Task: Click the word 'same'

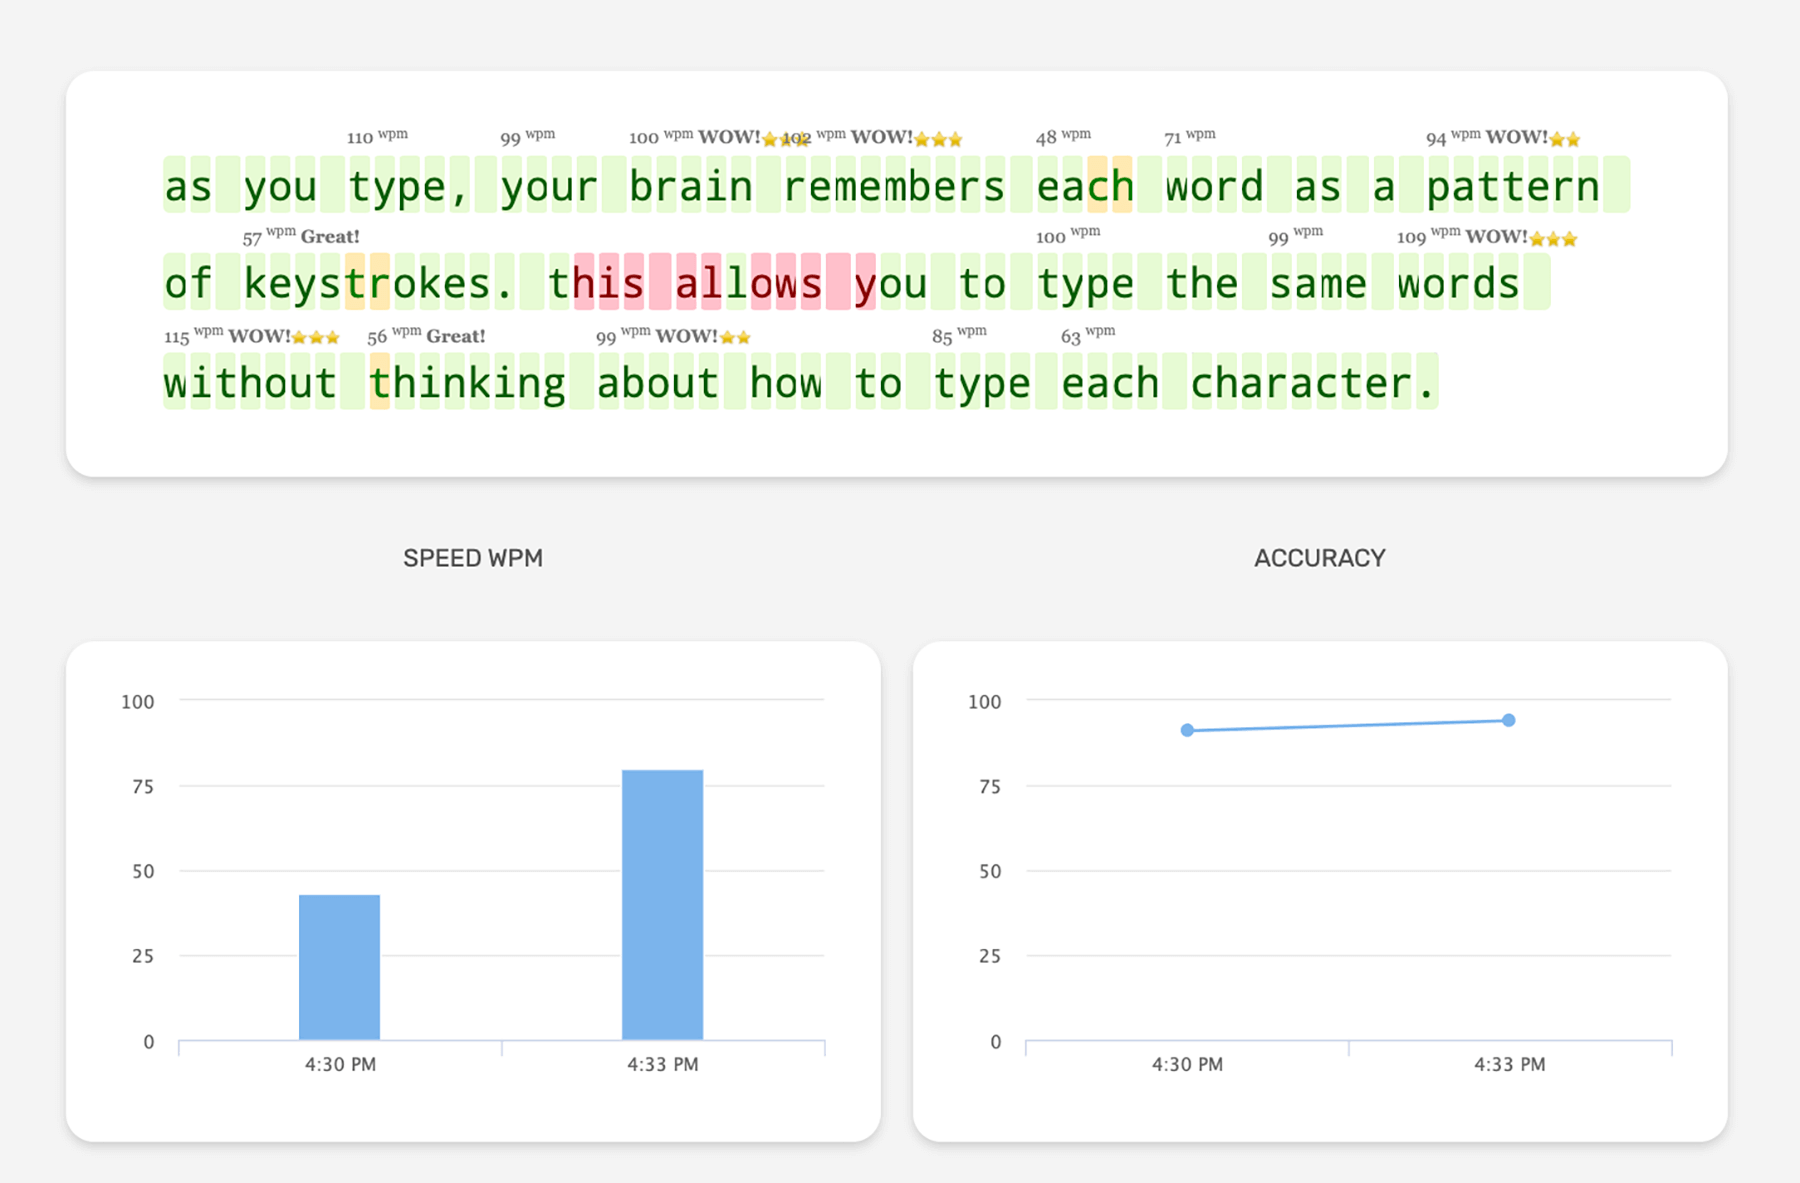Action: point(1318,284)
